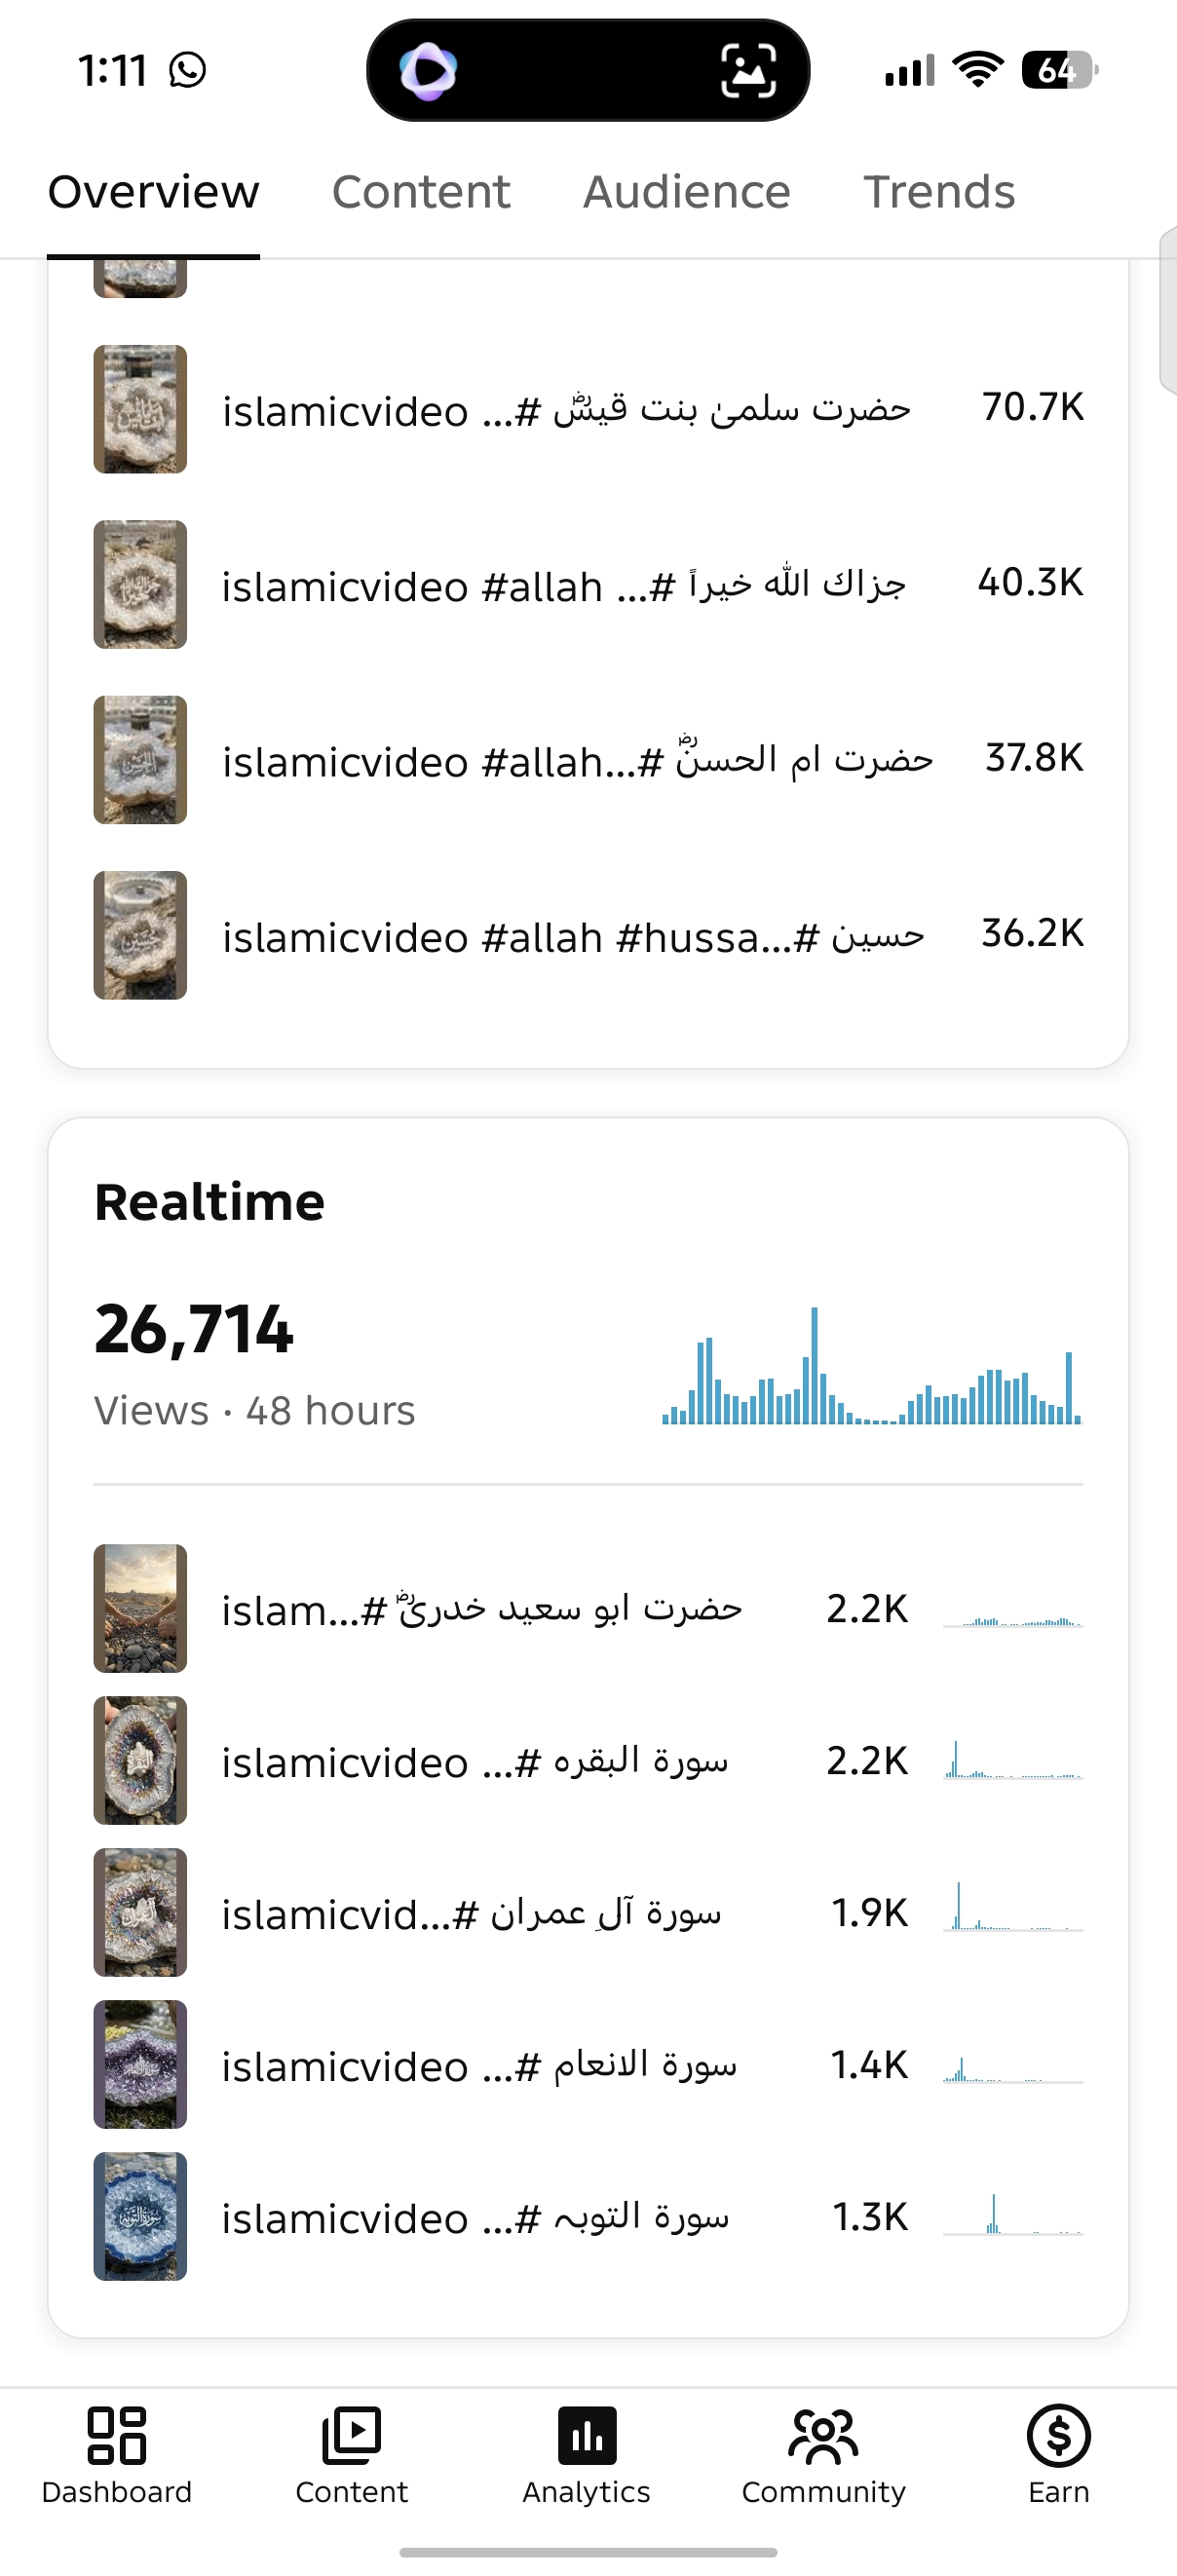The image size is (1177, 2576).
Task: Select the Overview tab
Action: pos(153,192)
